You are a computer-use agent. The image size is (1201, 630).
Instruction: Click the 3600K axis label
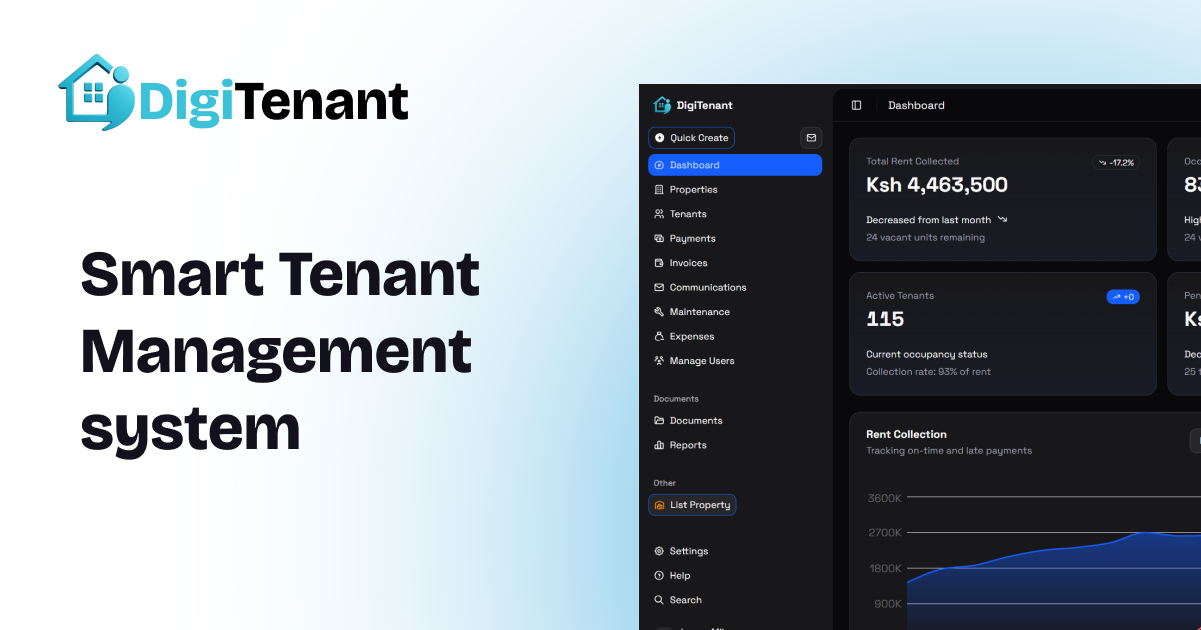tap(885, 498)
